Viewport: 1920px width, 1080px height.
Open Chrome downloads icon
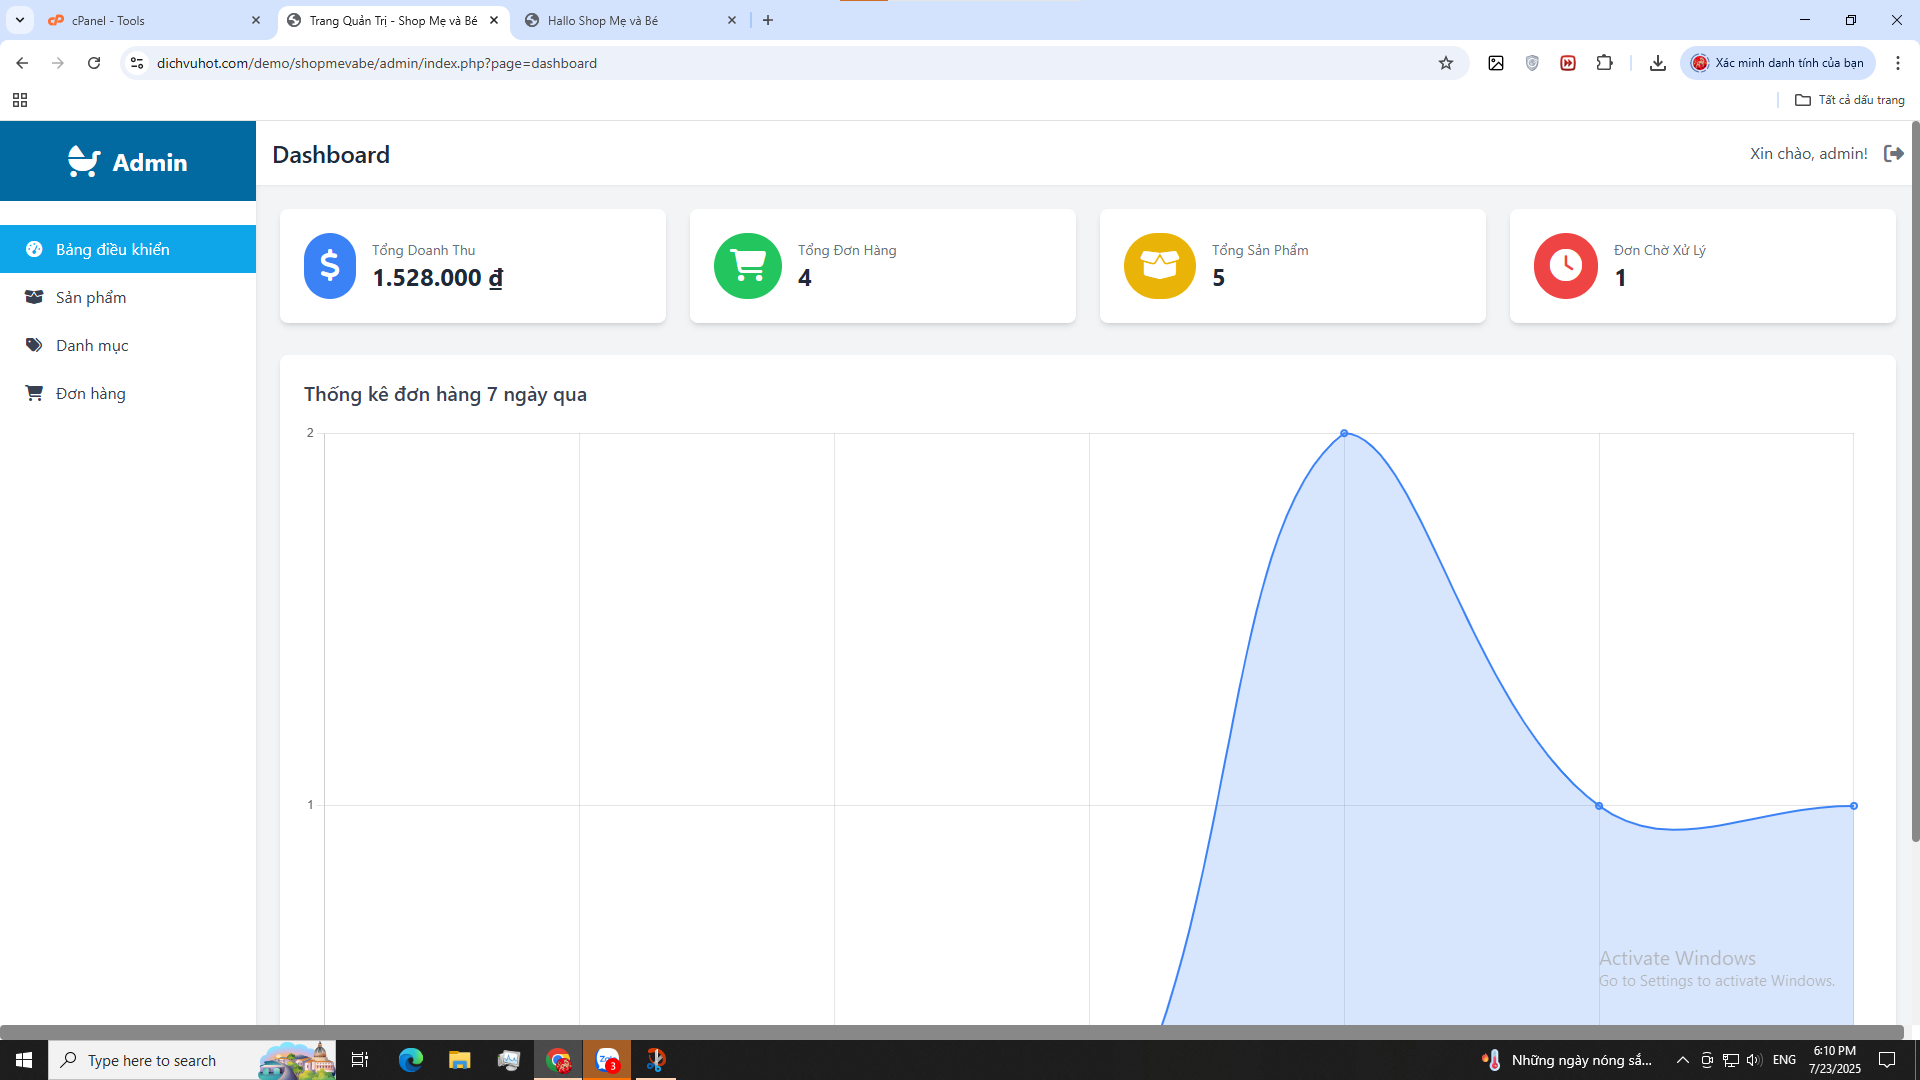point(1657,63)
